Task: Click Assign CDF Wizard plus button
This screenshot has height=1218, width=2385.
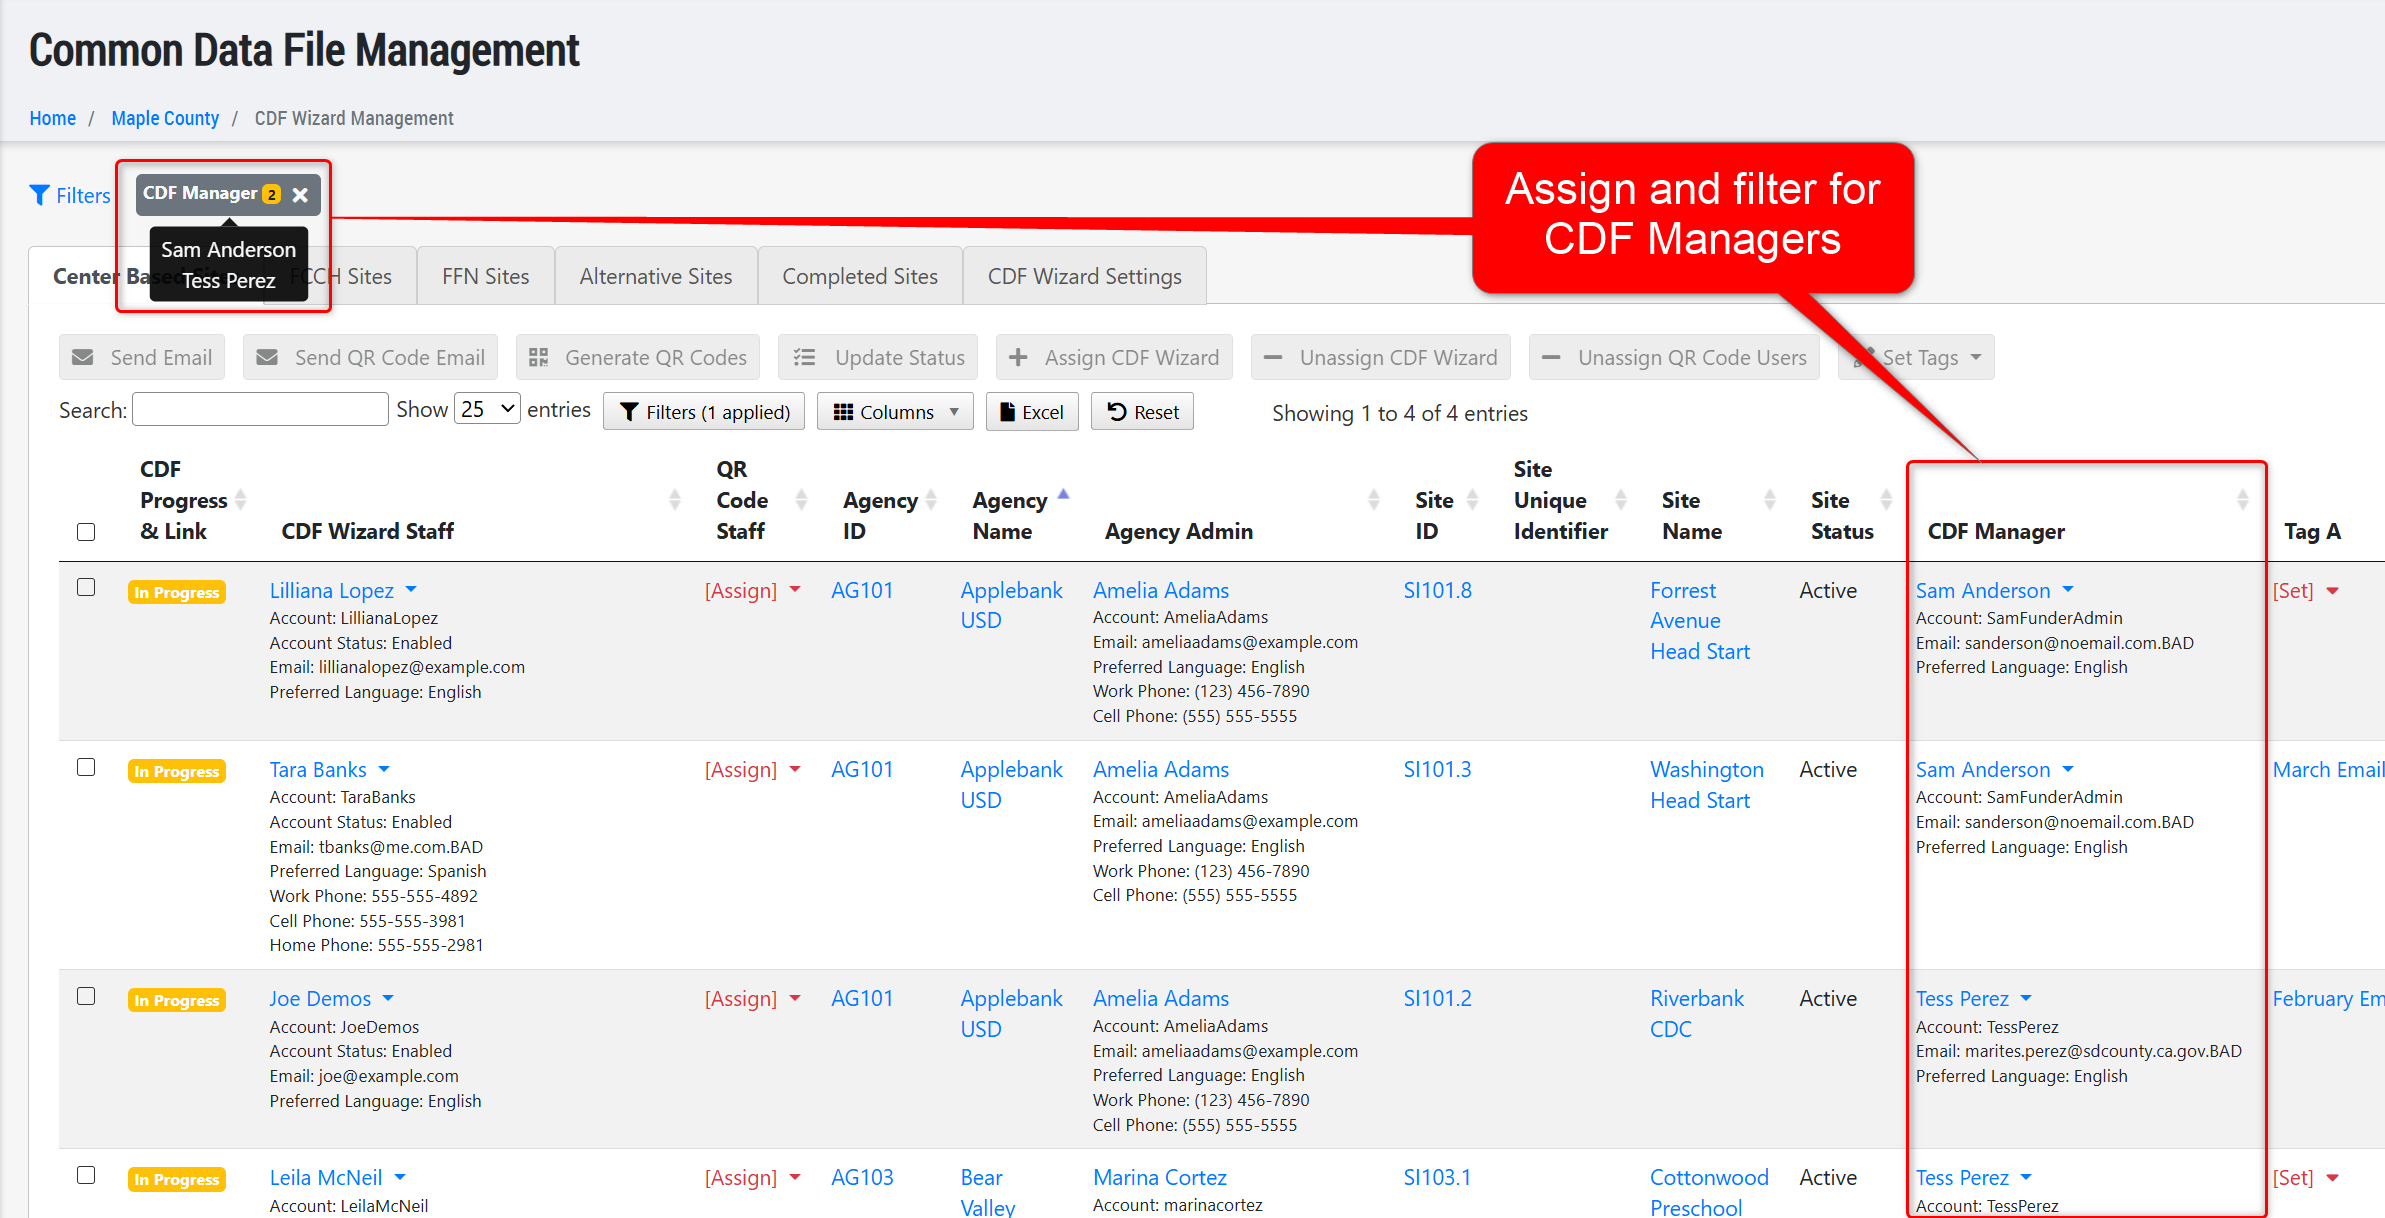Action: pos(1114,357)
